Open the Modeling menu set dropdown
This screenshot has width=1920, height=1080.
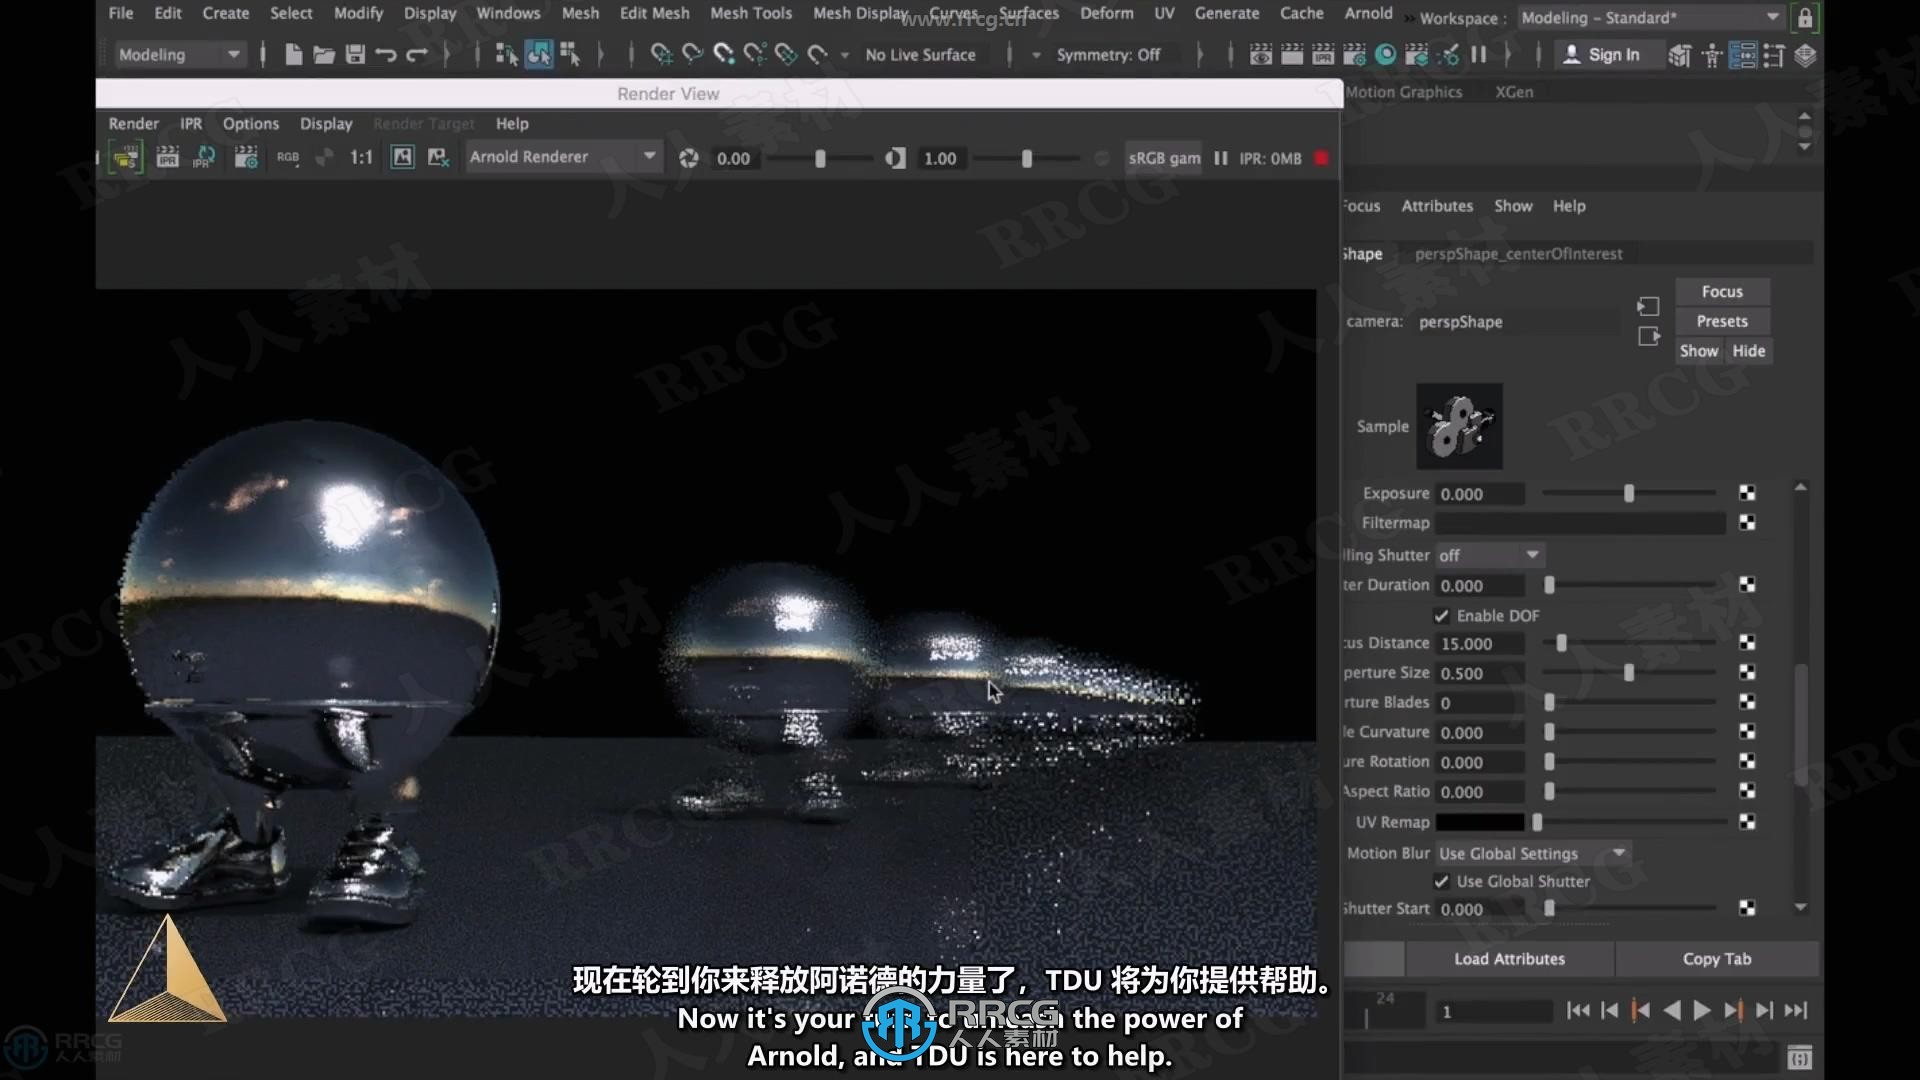[x=179, y=54]
